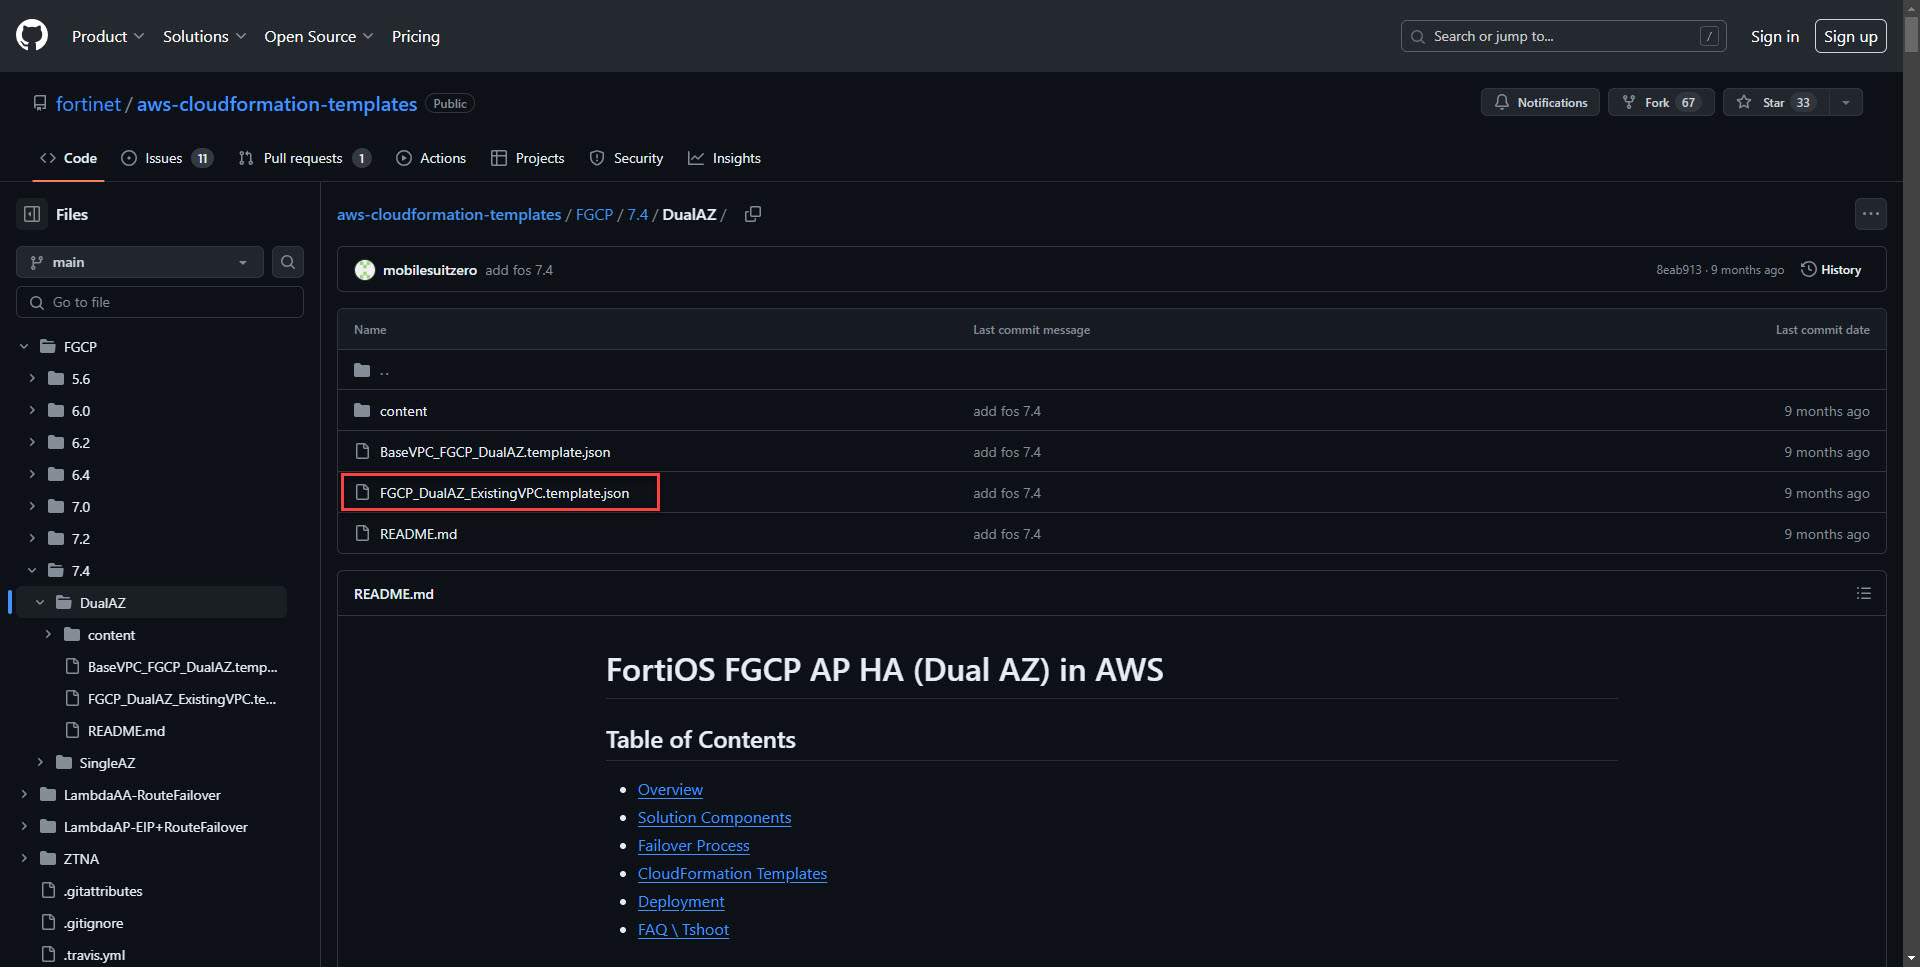Open the three-dots more options menu
The width and height of the screenshot is (1920, 967).
[1870, 213]
